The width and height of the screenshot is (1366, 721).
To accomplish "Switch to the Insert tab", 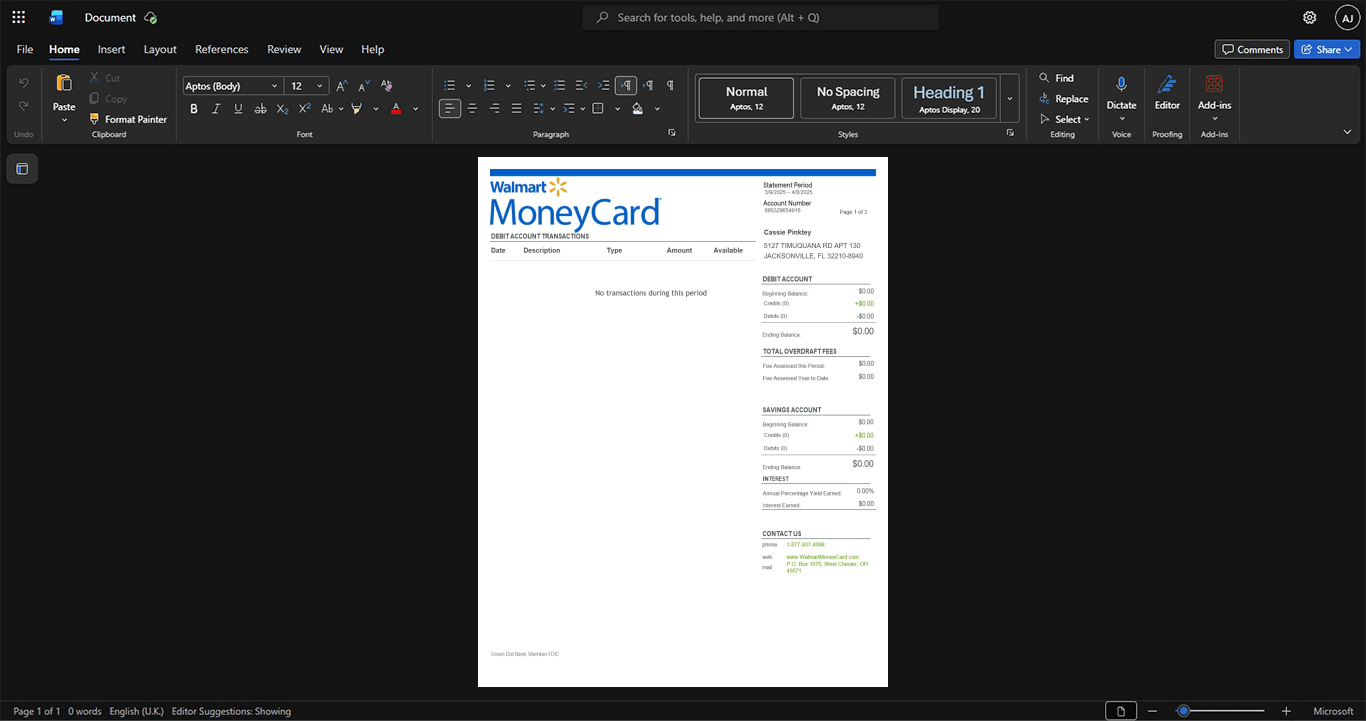I will point(111,49).
